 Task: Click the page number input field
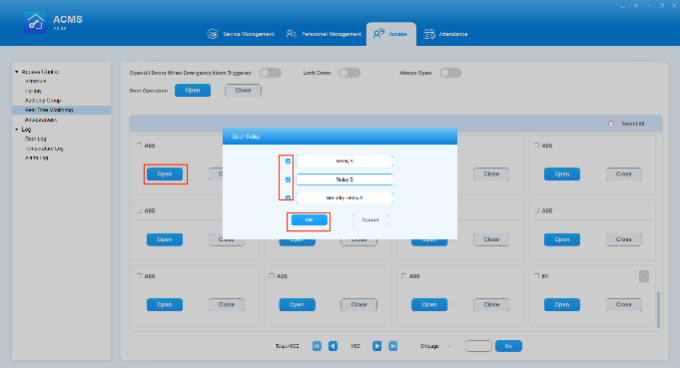[x=478, y=346]
